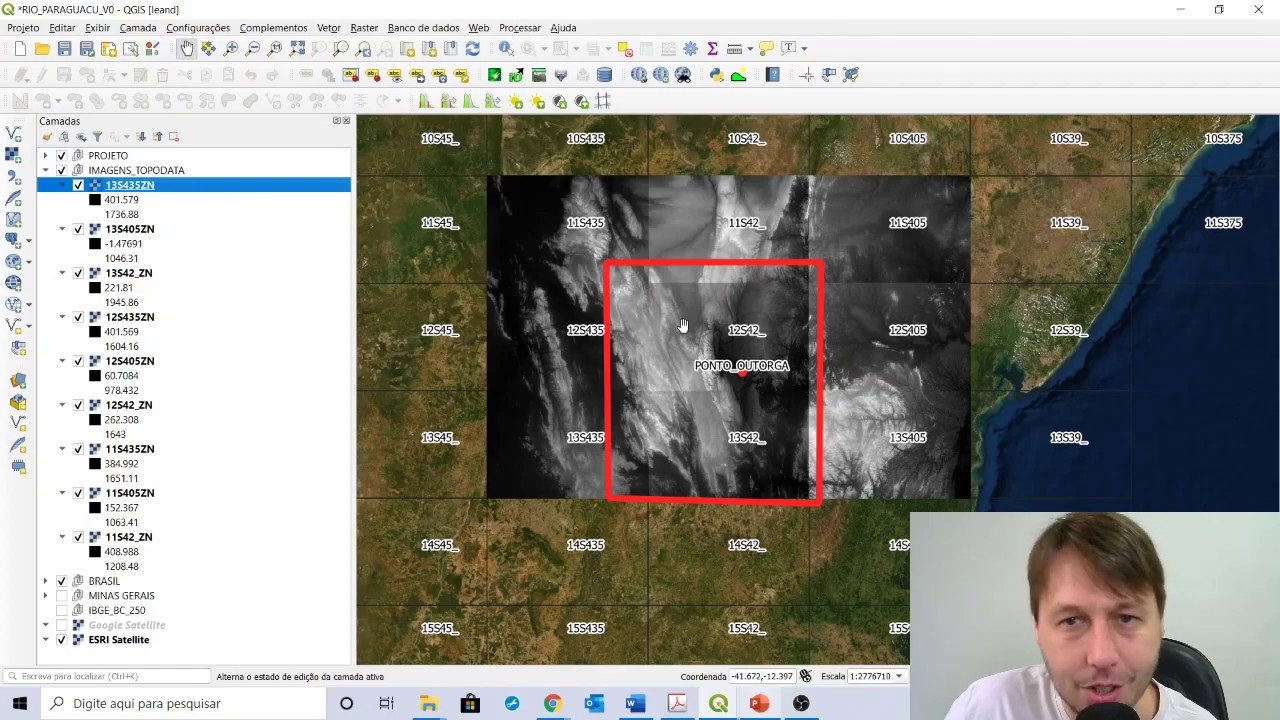1280x720 pixels.
Task: Refresh the map canvas
Action: point(472,48)
